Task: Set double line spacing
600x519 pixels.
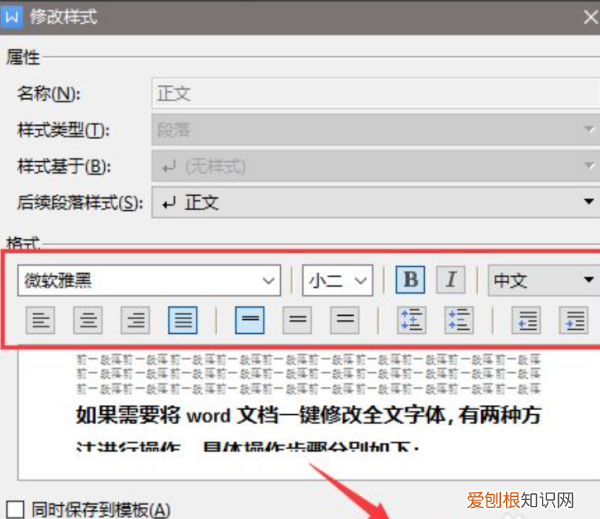Action: [345, 320]
